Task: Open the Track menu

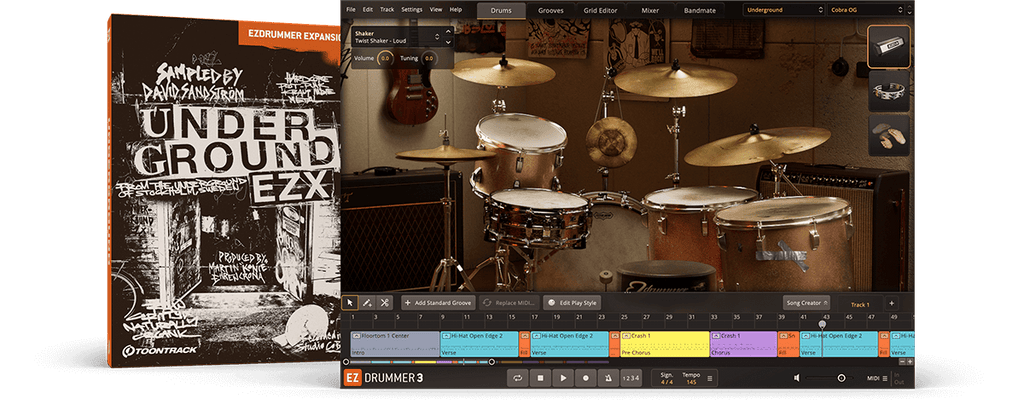Action: tap(387, 10)
